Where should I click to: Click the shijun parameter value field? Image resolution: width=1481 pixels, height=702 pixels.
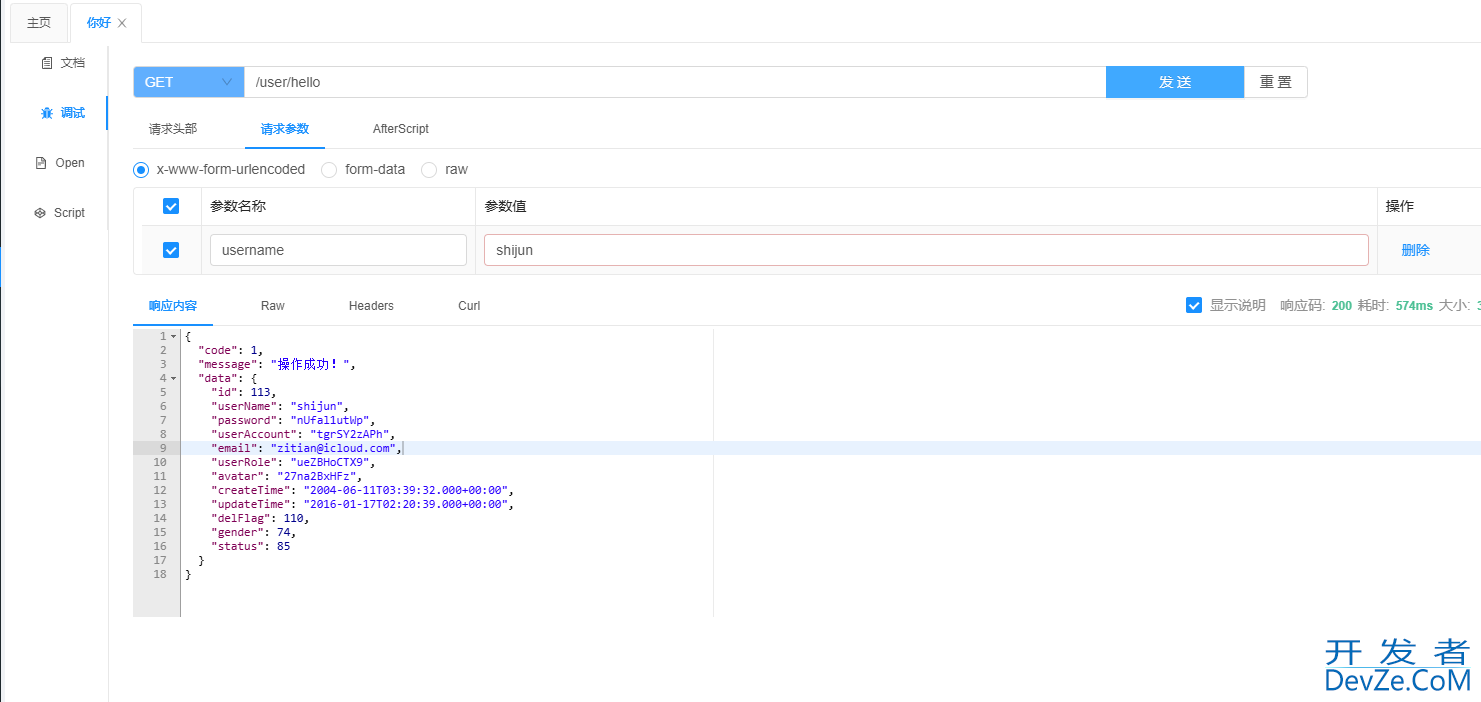click(926, 250)
